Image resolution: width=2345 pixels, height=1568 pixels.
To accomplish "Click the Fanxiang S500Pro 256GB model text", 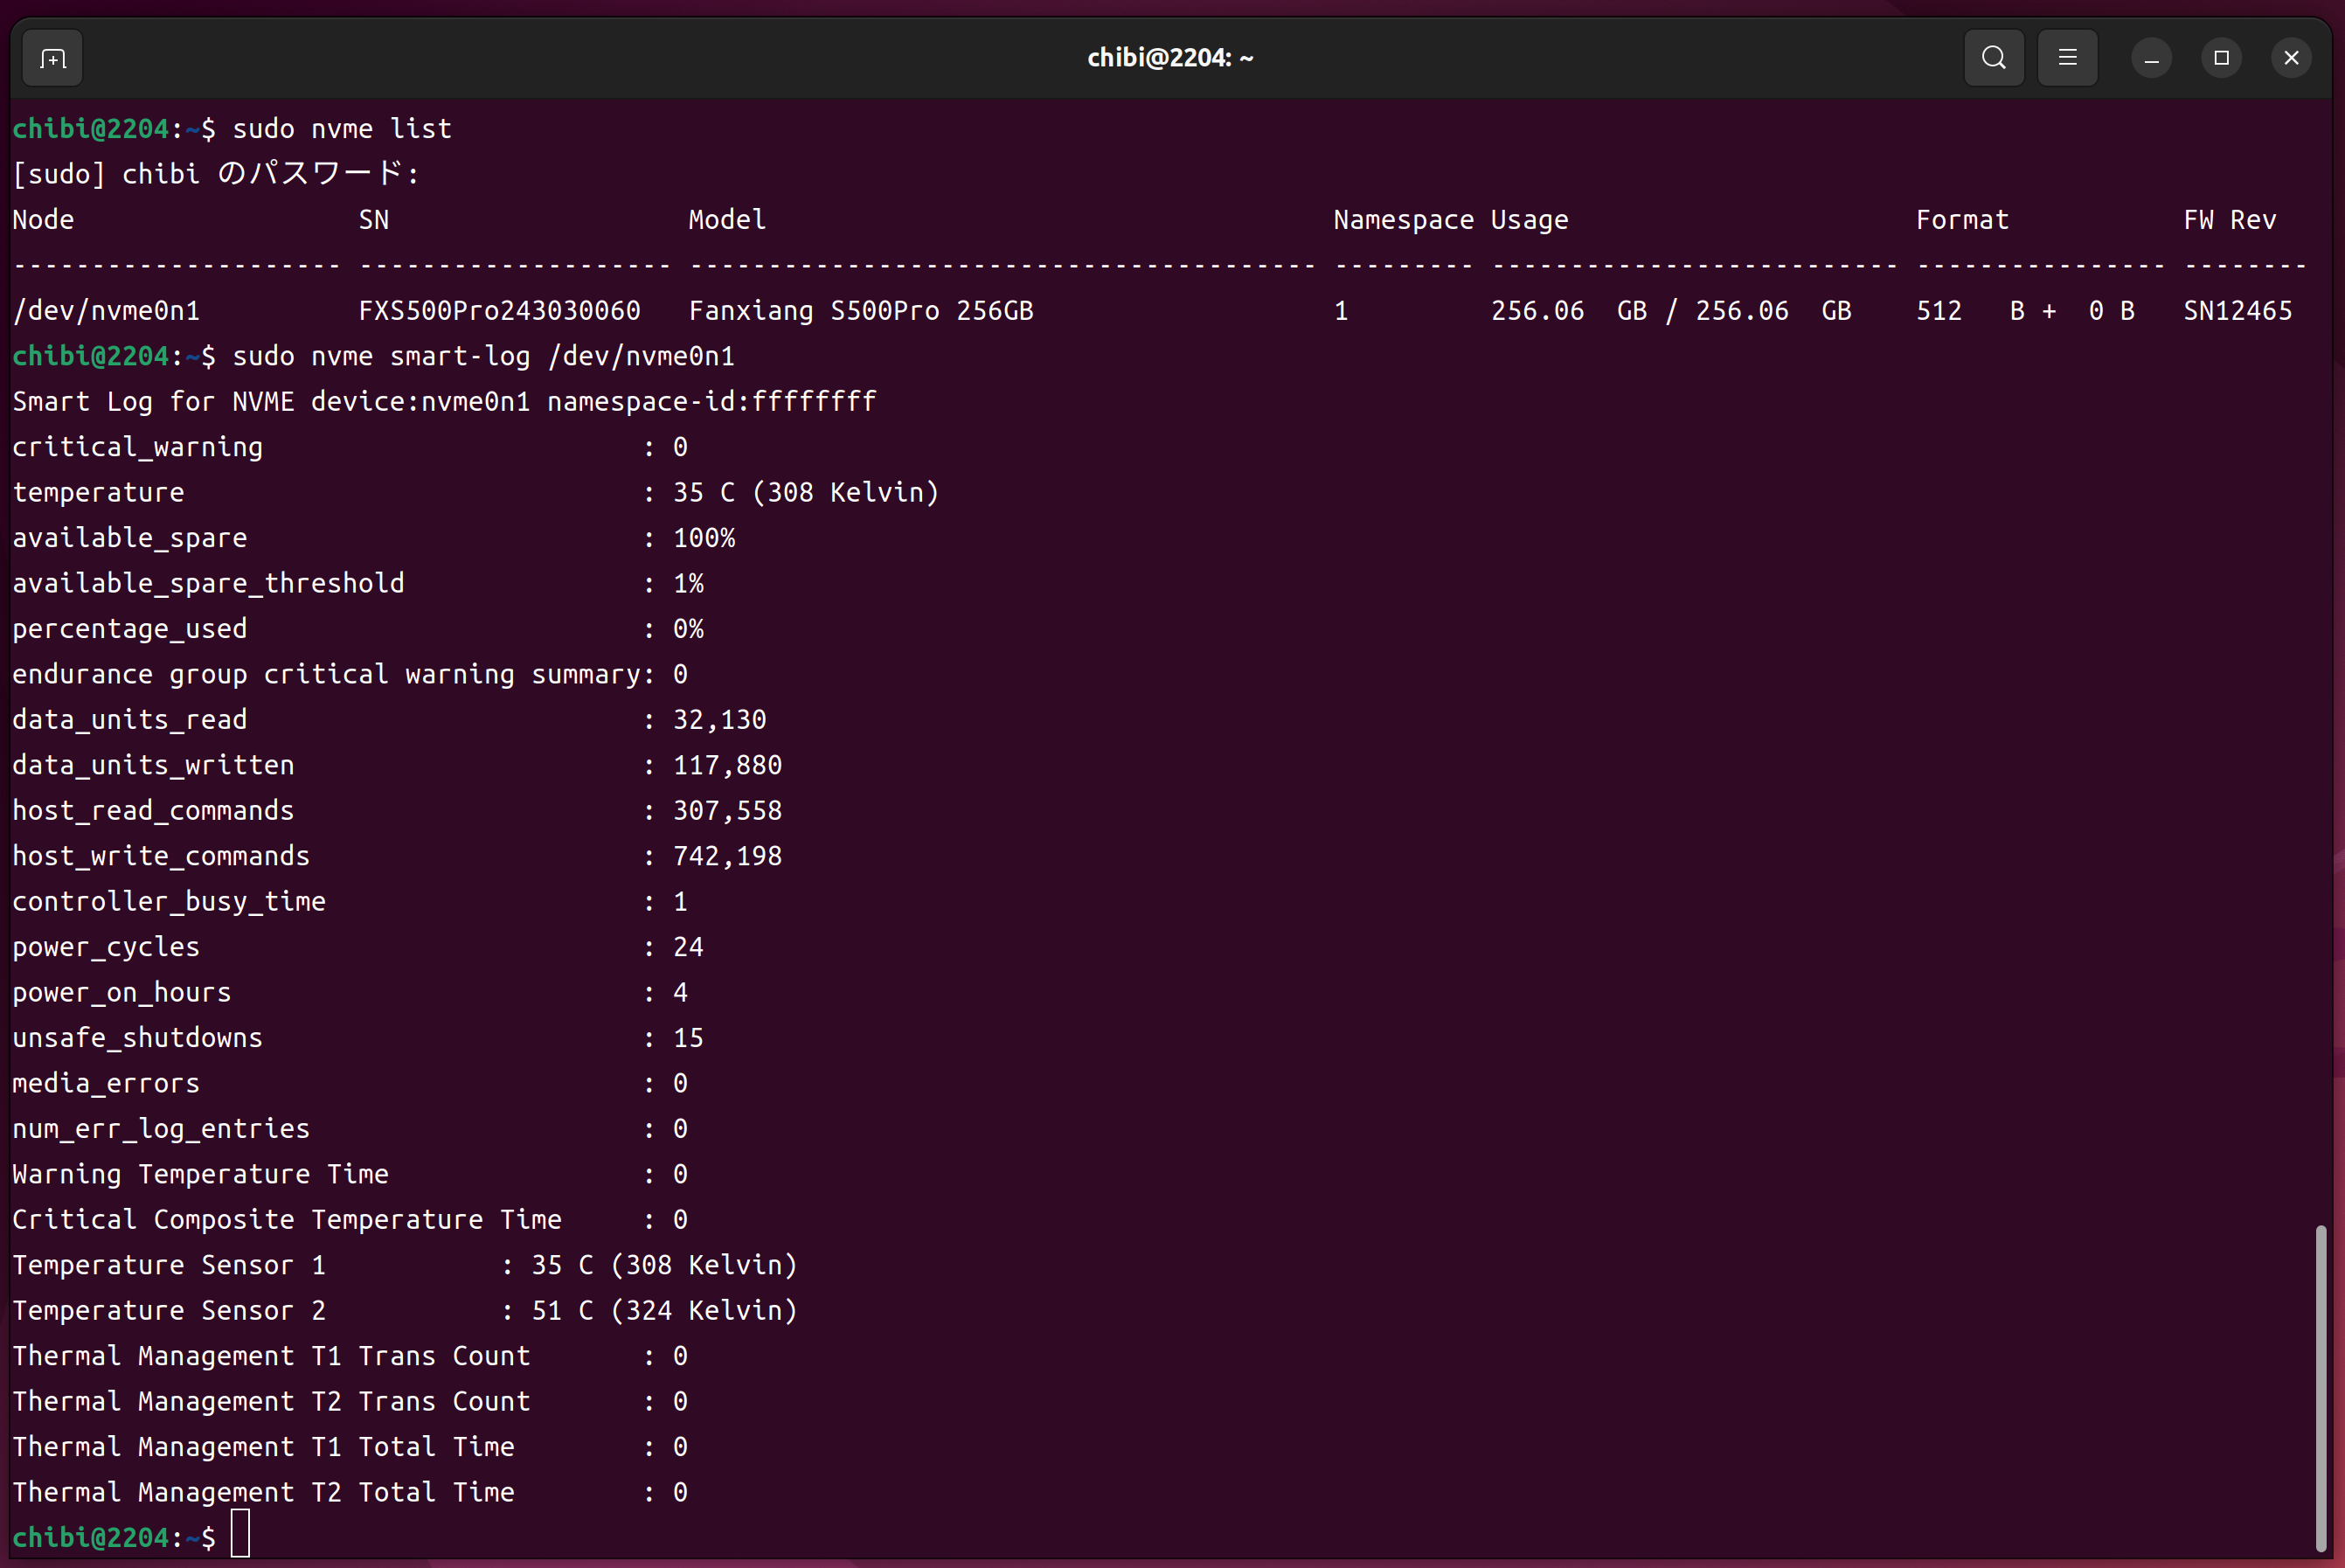I will point(860,311).
